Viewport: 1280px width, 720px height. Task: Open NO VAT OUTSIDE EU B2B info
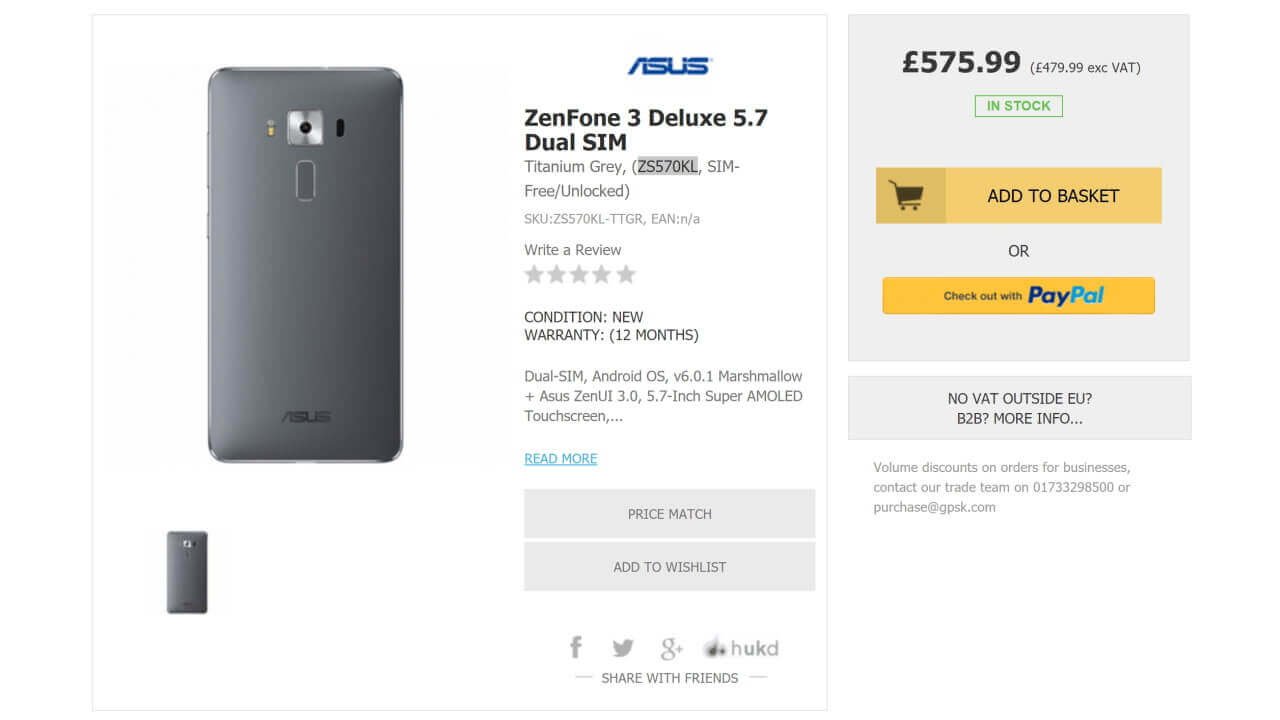pyautogui.click(x=1018, y=408)
